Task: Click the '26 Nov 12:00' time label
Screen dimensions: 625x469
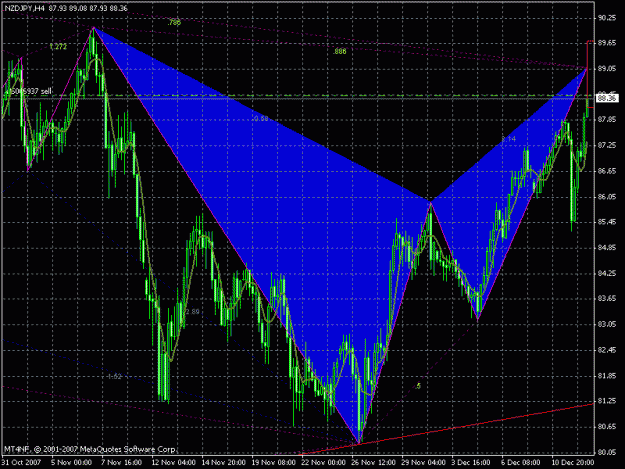Action: point(373,462)
